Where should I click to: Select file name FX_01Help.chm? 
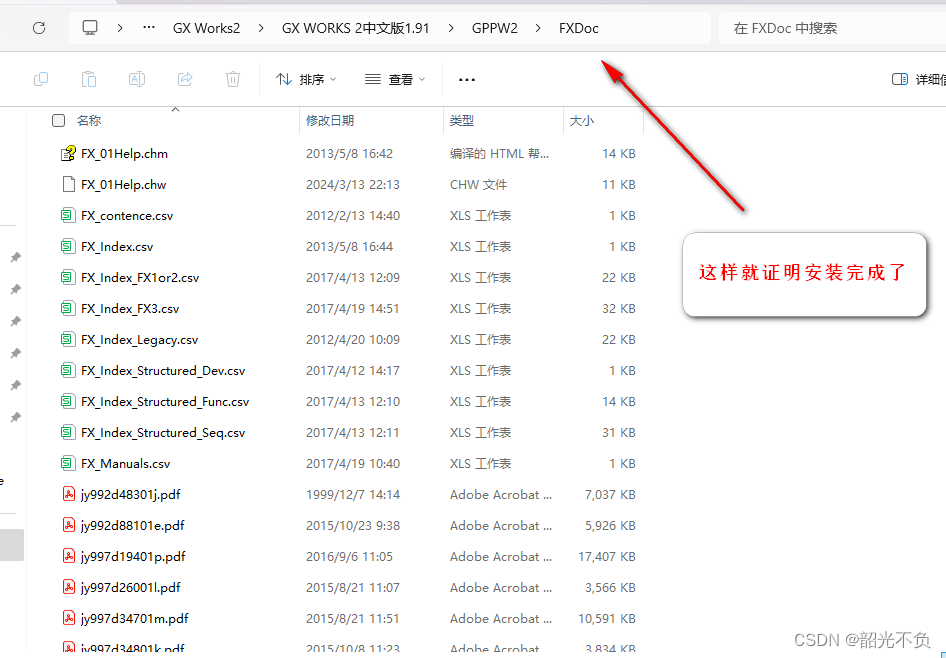point(124,154)
